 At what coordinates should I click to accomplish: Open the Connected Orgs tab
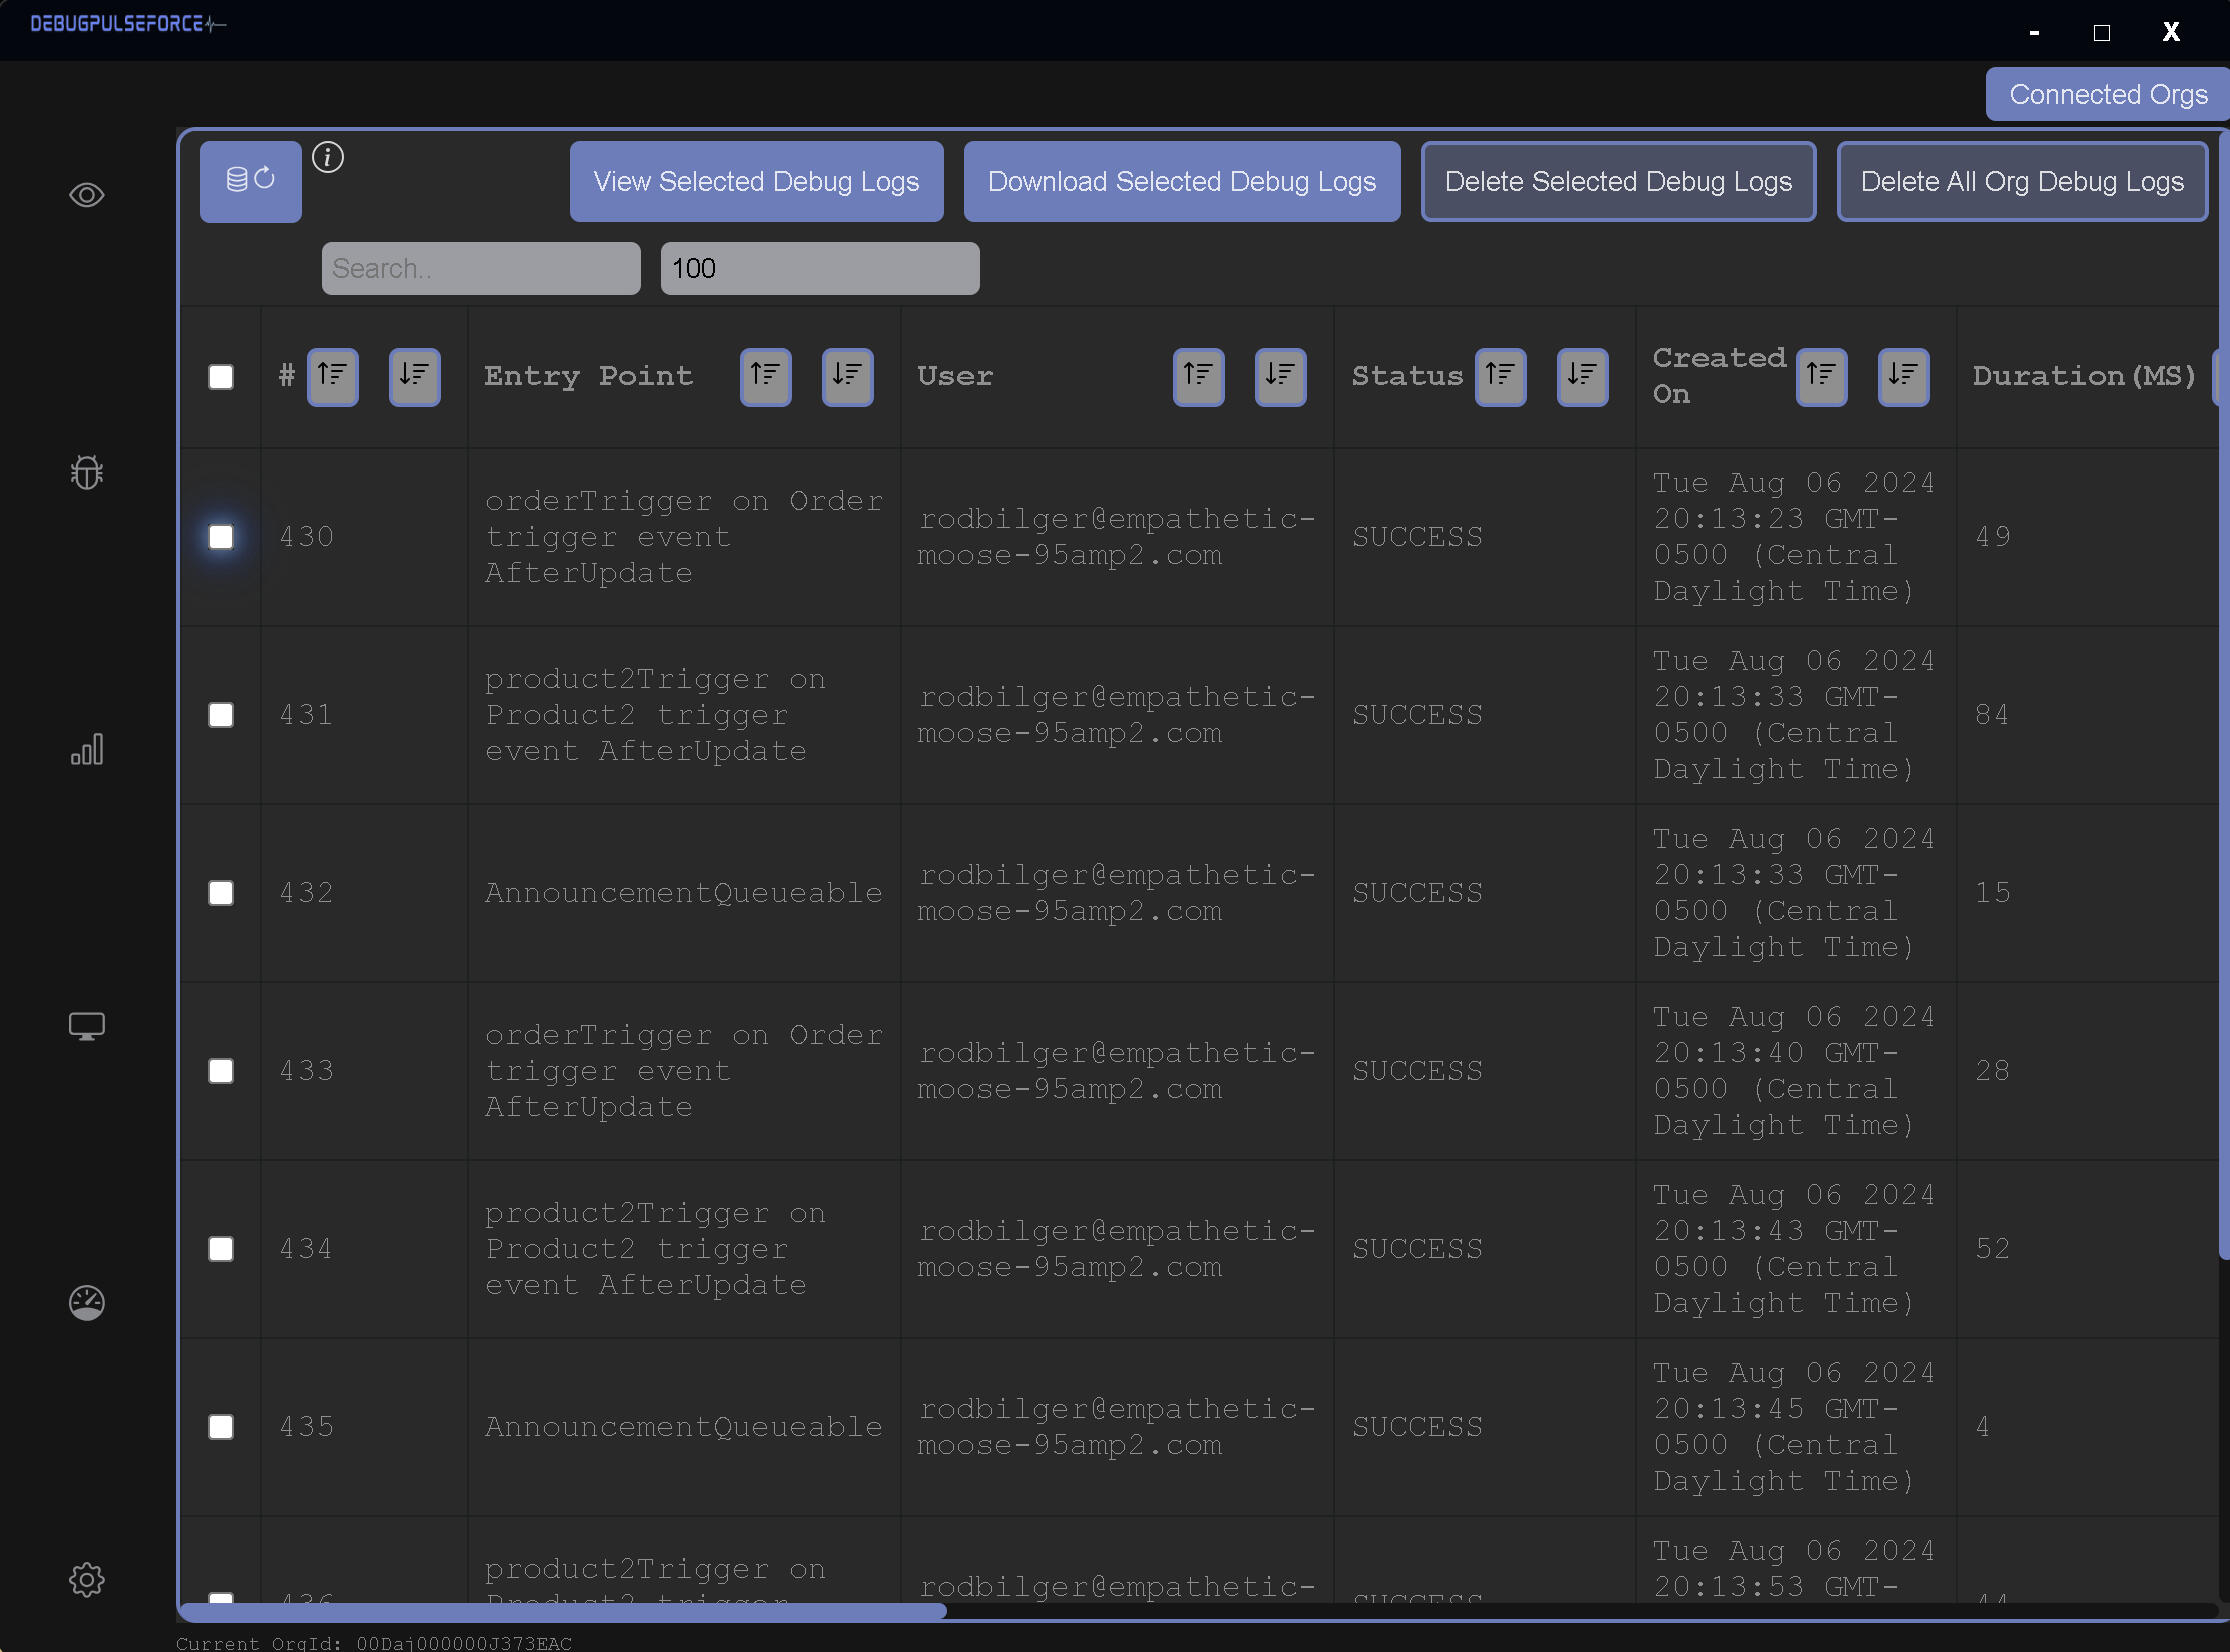[x=2108, y=95]
